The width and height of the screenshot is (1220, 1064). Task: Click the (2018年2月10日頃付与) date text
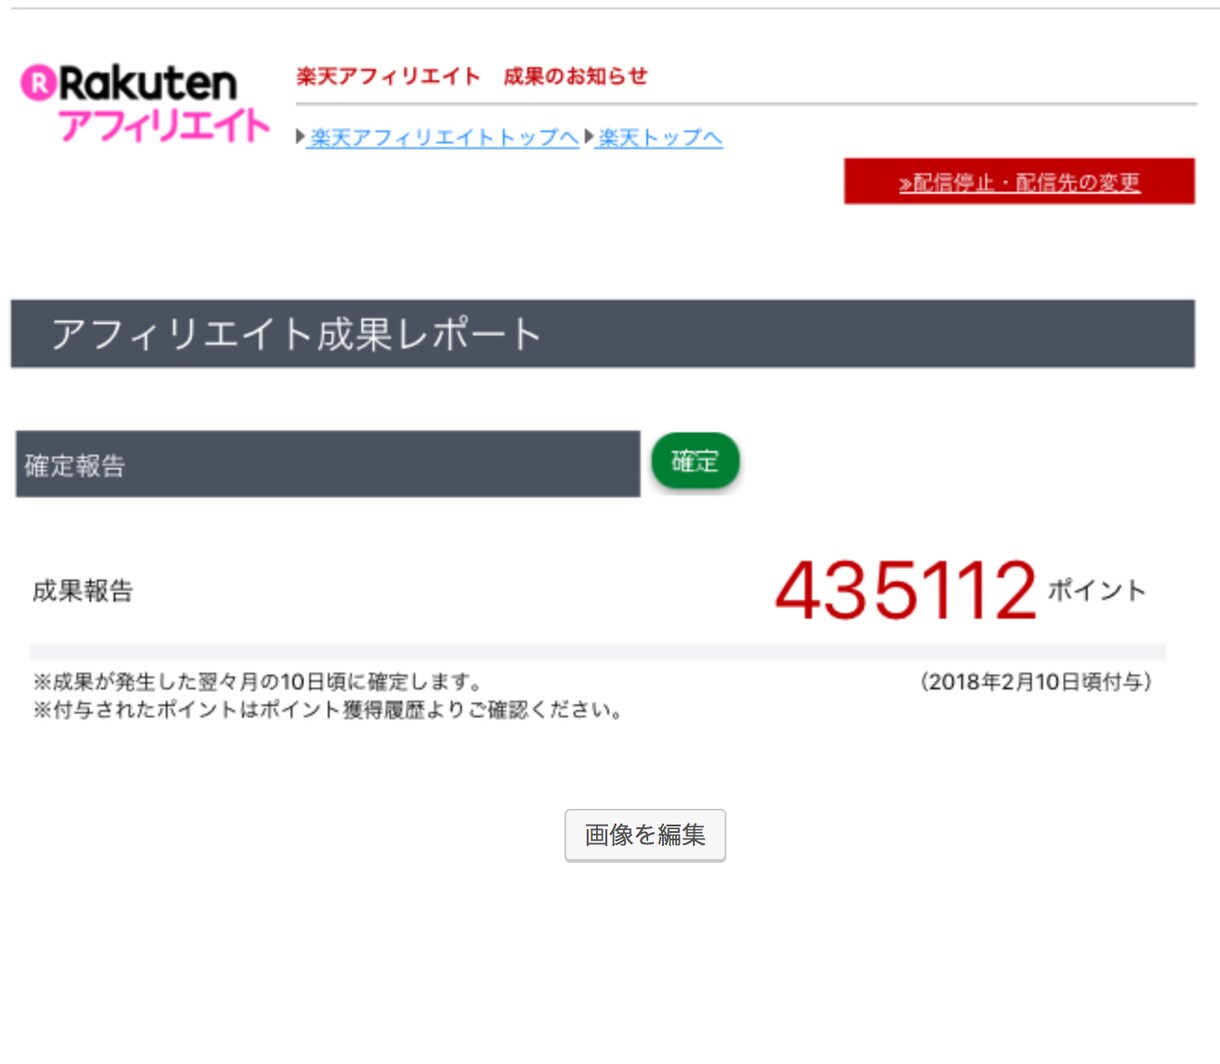click(1035, 682)
